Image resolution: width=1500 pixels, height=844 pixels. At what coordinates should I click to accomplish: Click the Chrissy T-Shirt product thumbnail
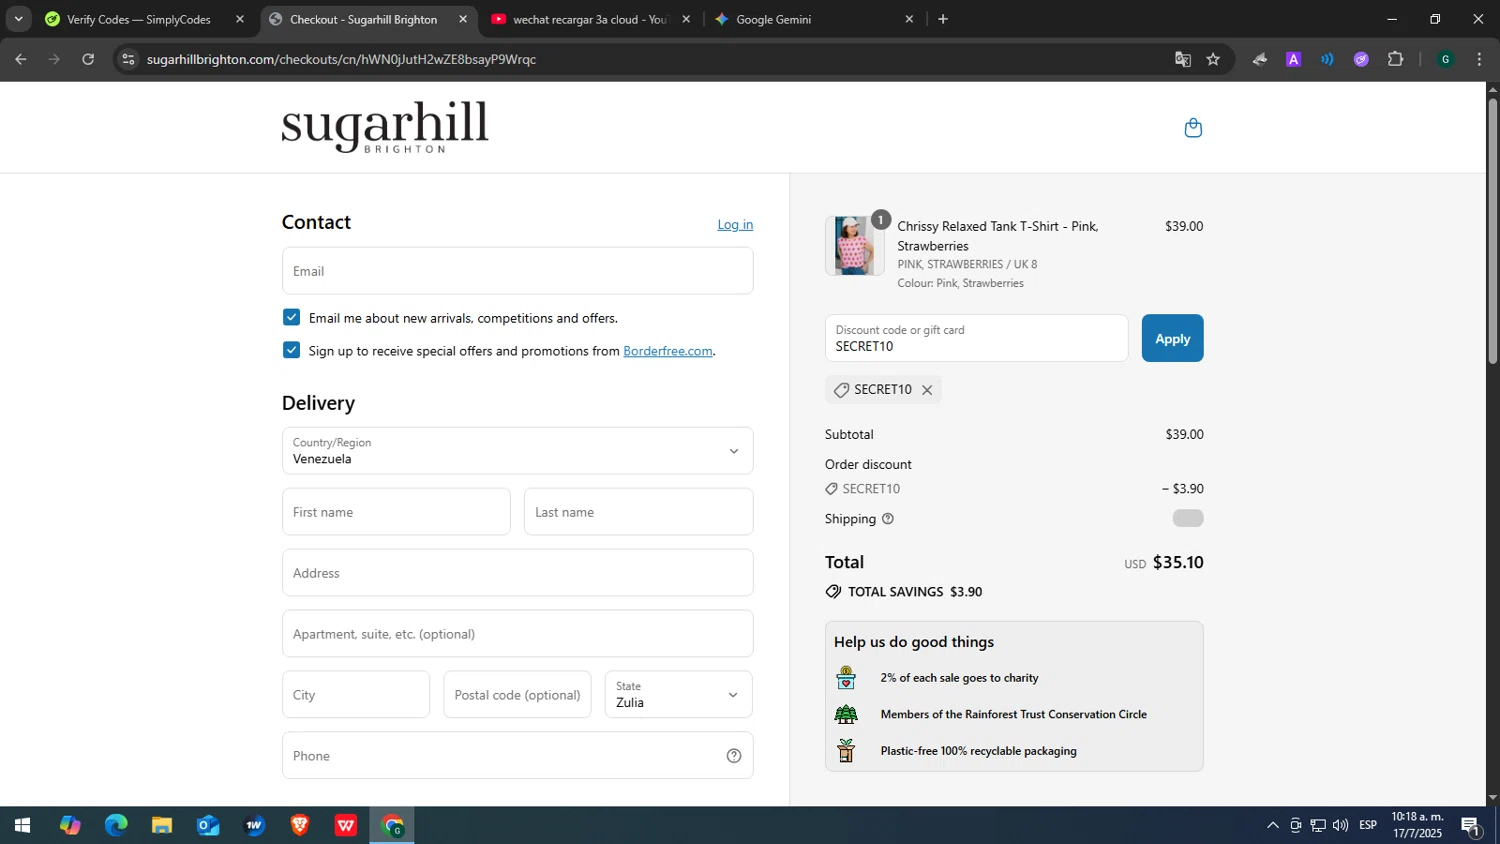point(854,245)
